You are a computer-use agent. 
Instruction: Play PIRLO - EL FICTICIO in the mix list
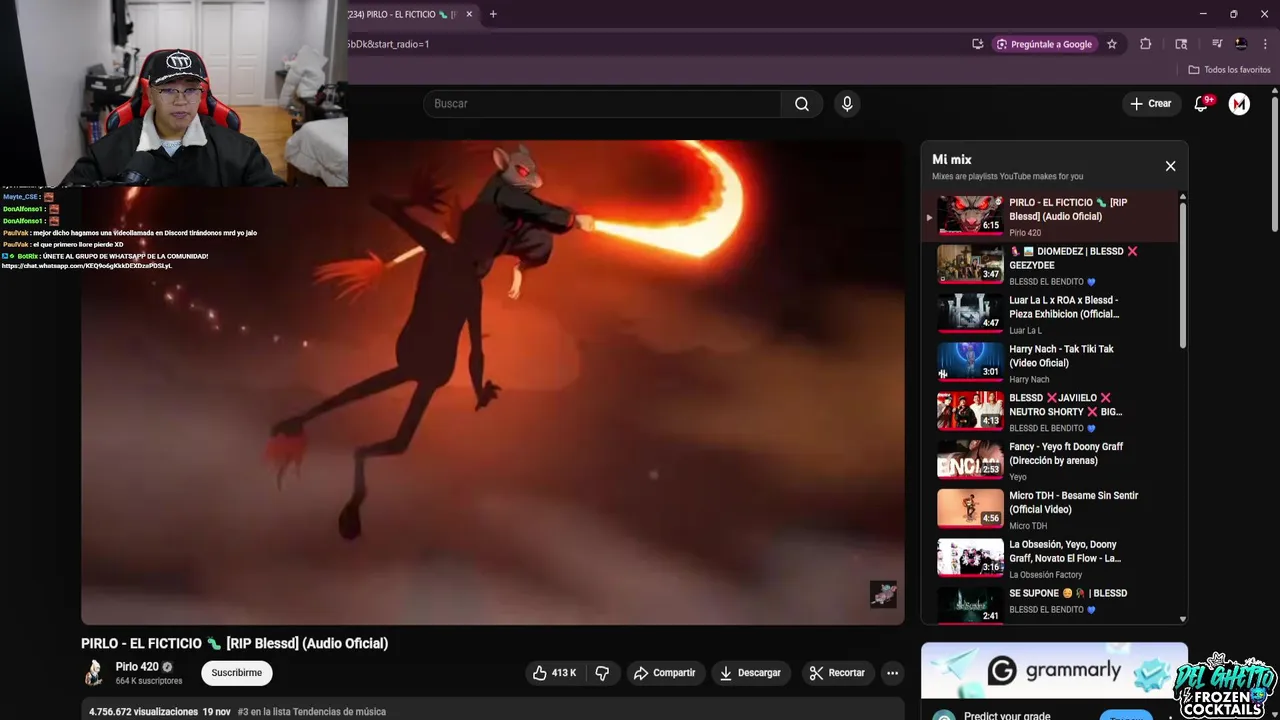pyautogui.click(x=1050, y=217)
